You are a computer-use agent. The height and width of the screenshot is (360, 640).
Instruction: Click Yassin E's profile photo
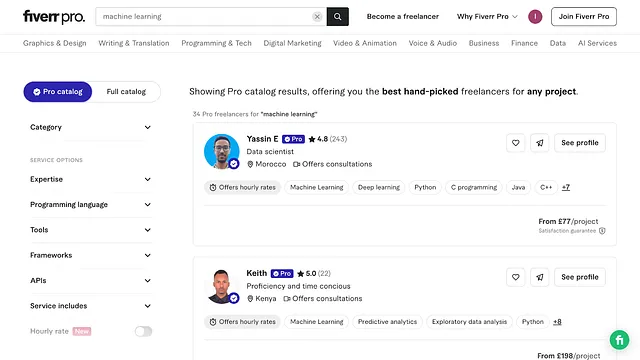tap(222, 151)
